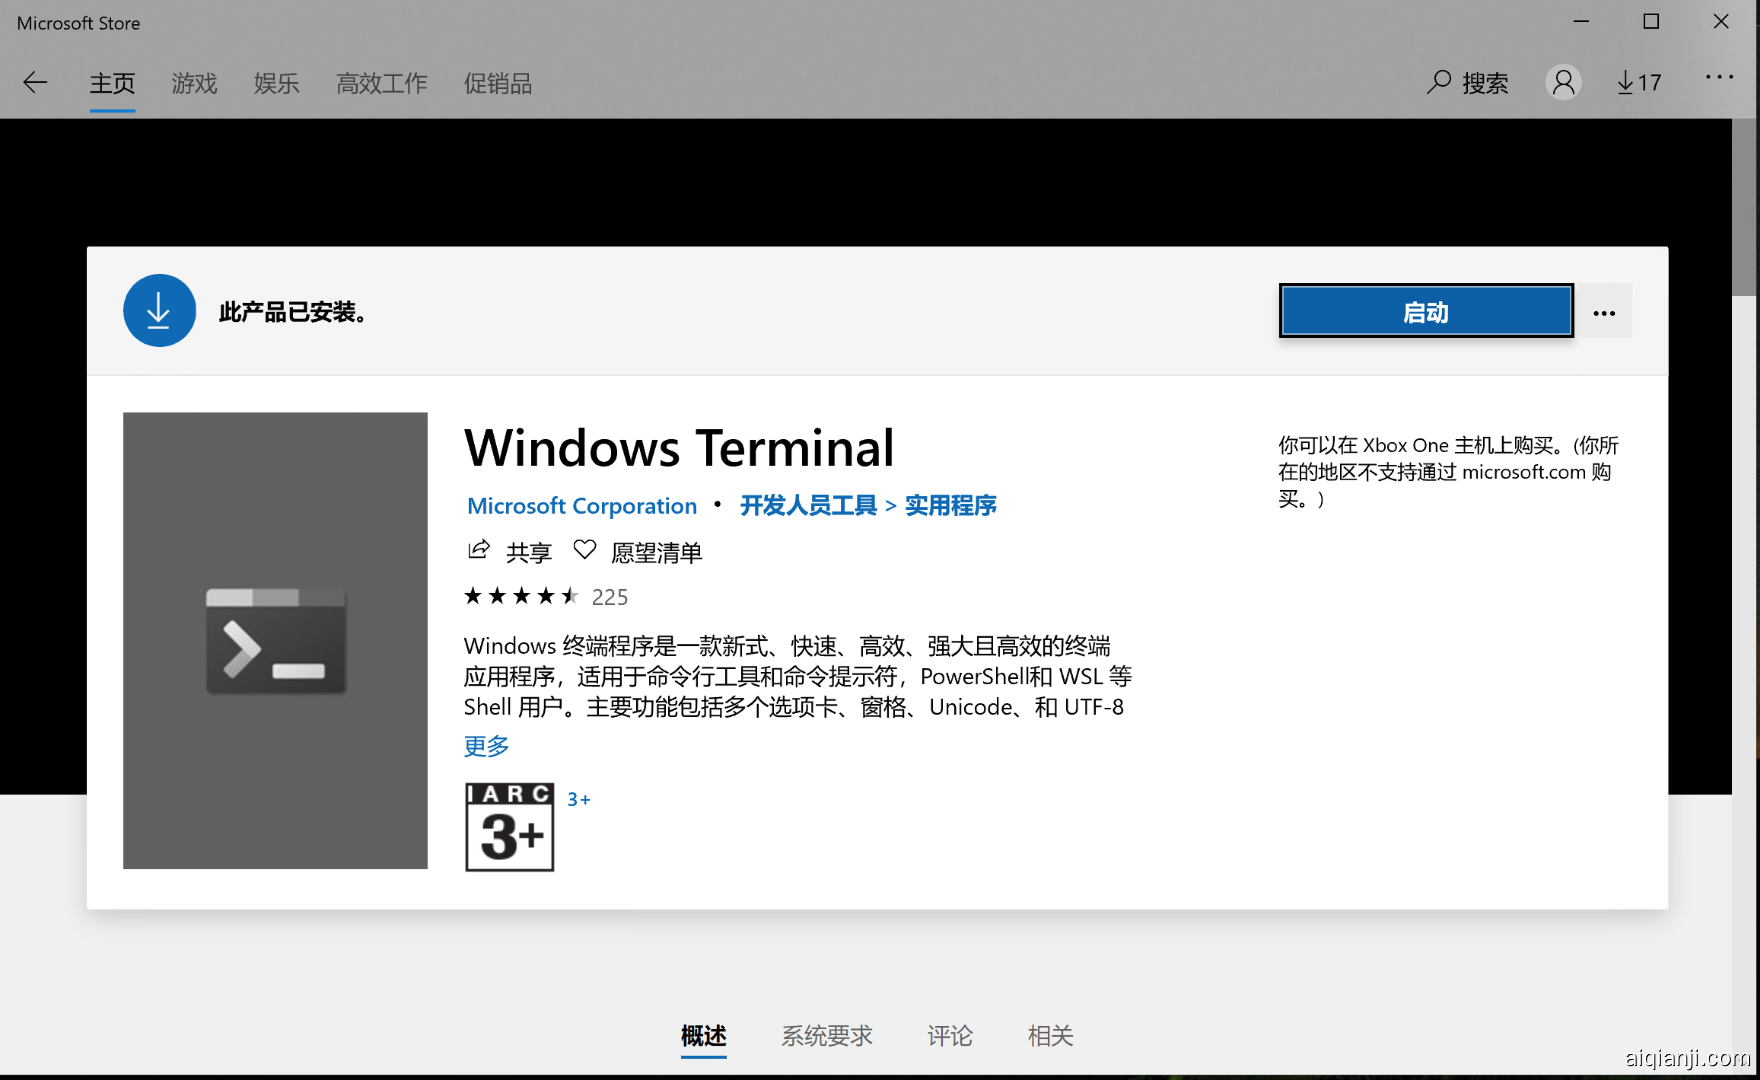Click the half-filled fifth rating star
Image resolution: width=1760 pixels, height=1080 pixels.
tap(571, 595)
